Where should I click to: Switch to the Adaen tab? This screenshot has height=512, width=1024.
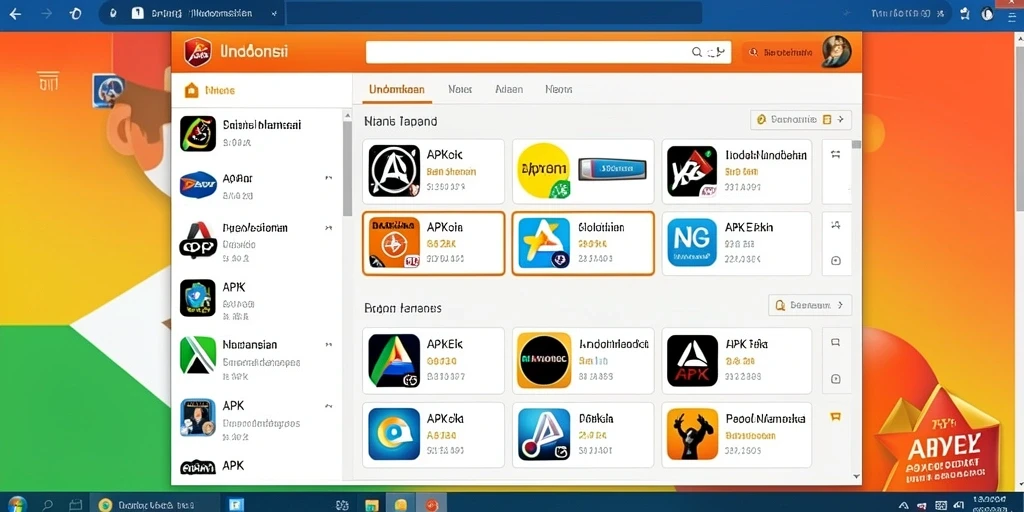pyautogui.click(x=509, y=89)
